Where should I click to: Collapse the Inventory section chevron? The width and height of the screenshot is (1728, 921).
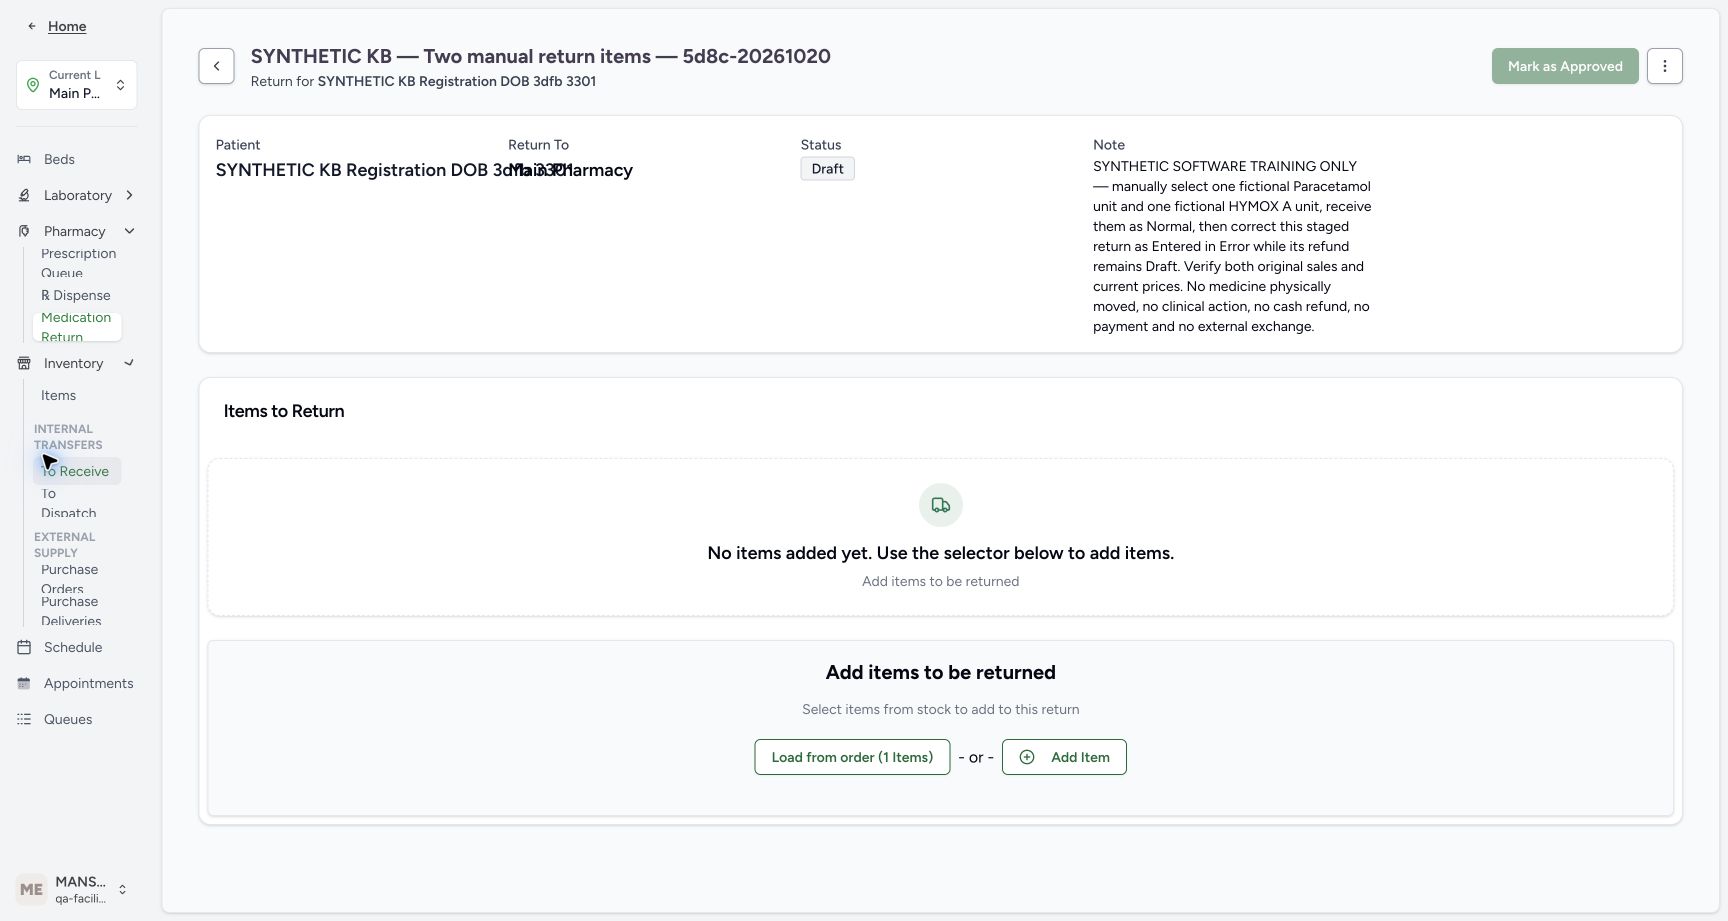pyautogui.click(x=129, y=363)
